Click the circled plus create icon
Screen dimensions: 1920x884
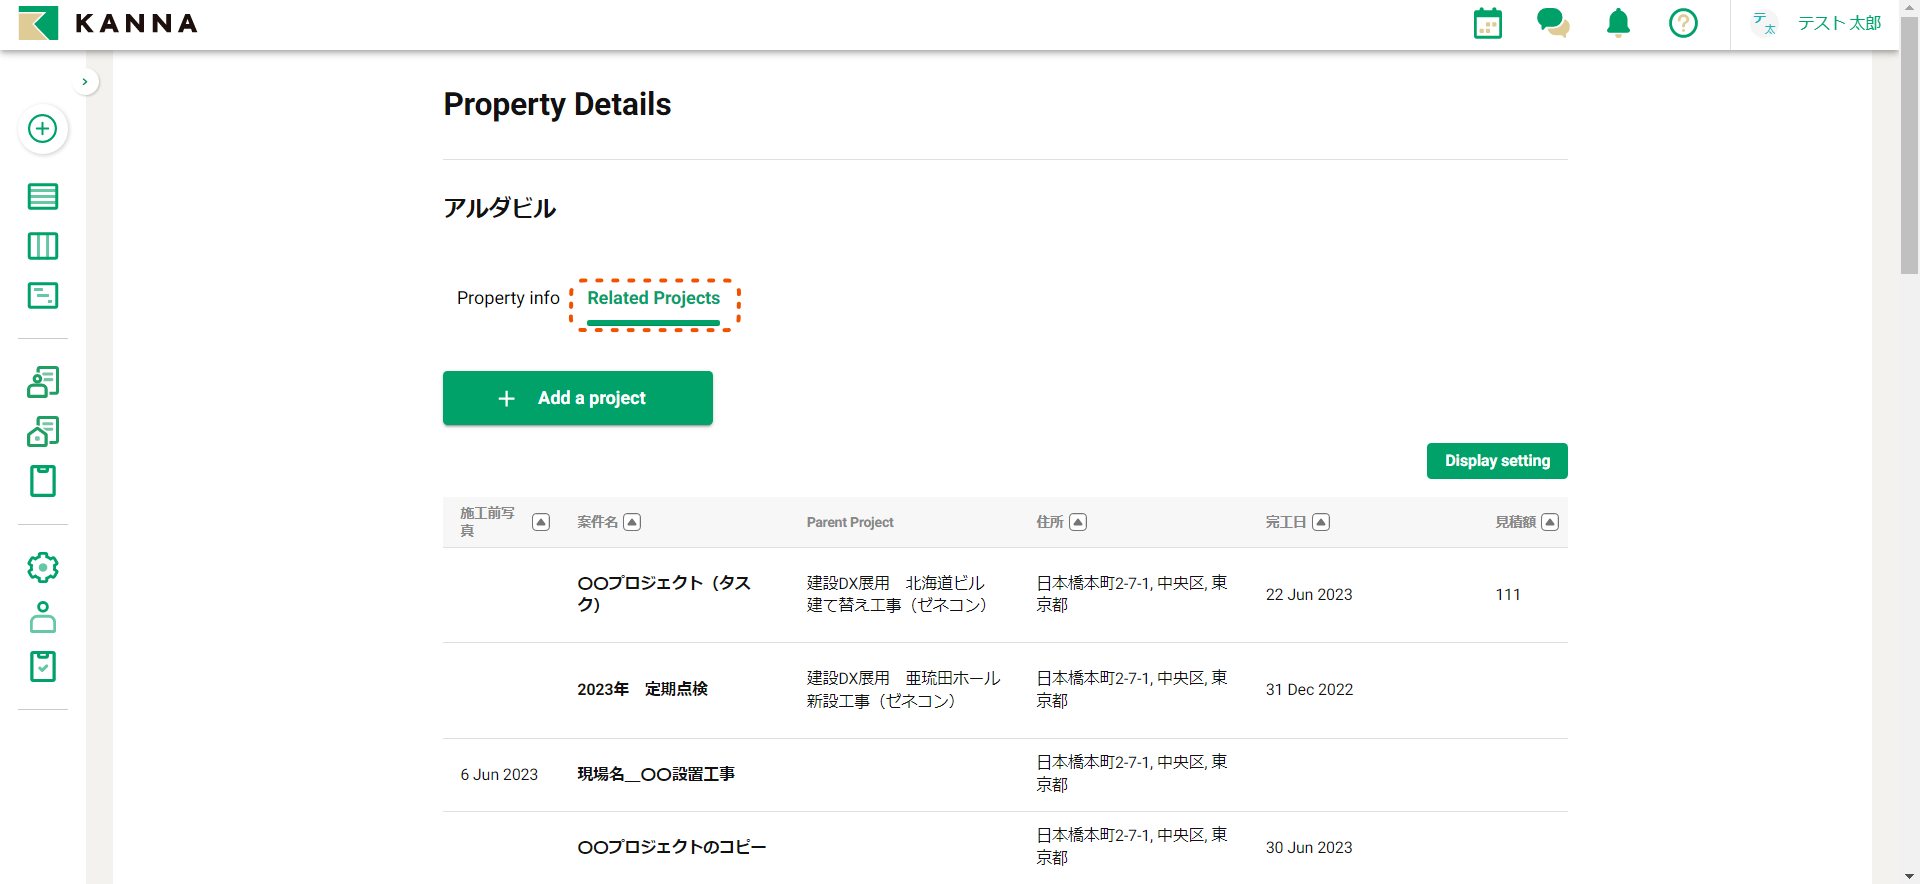click(x=42, y=129)
